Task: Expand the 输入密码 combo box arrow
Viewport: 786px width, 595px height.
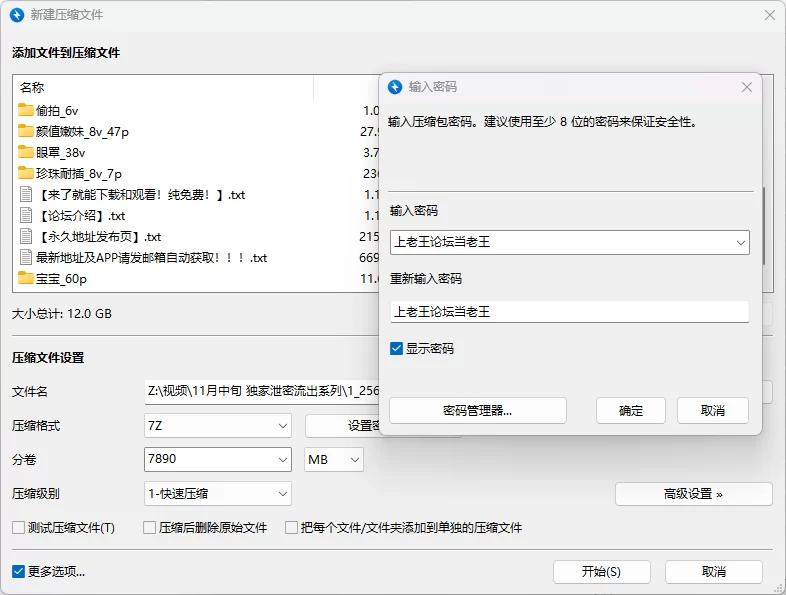Action: 740,242
